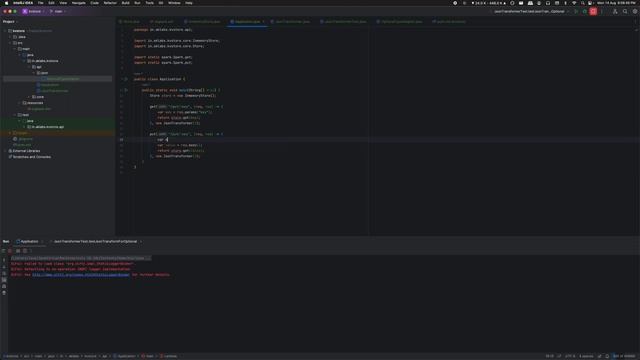Open the Navigate menu

(78, 3)
